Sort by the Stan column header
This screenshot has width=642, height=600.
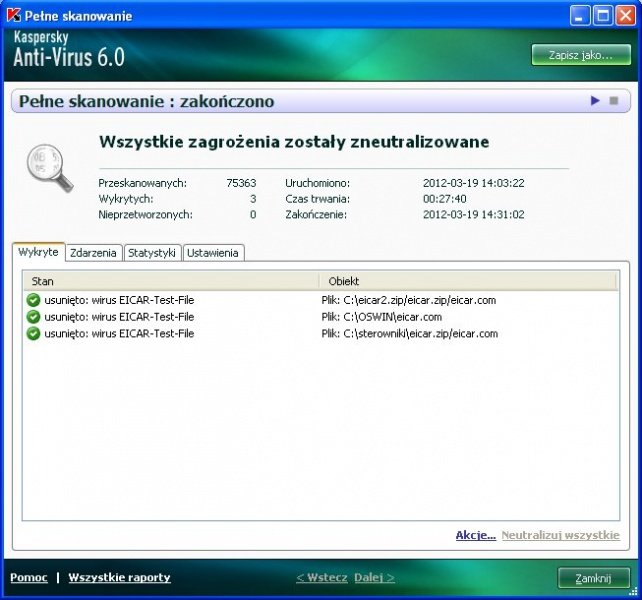170,281
